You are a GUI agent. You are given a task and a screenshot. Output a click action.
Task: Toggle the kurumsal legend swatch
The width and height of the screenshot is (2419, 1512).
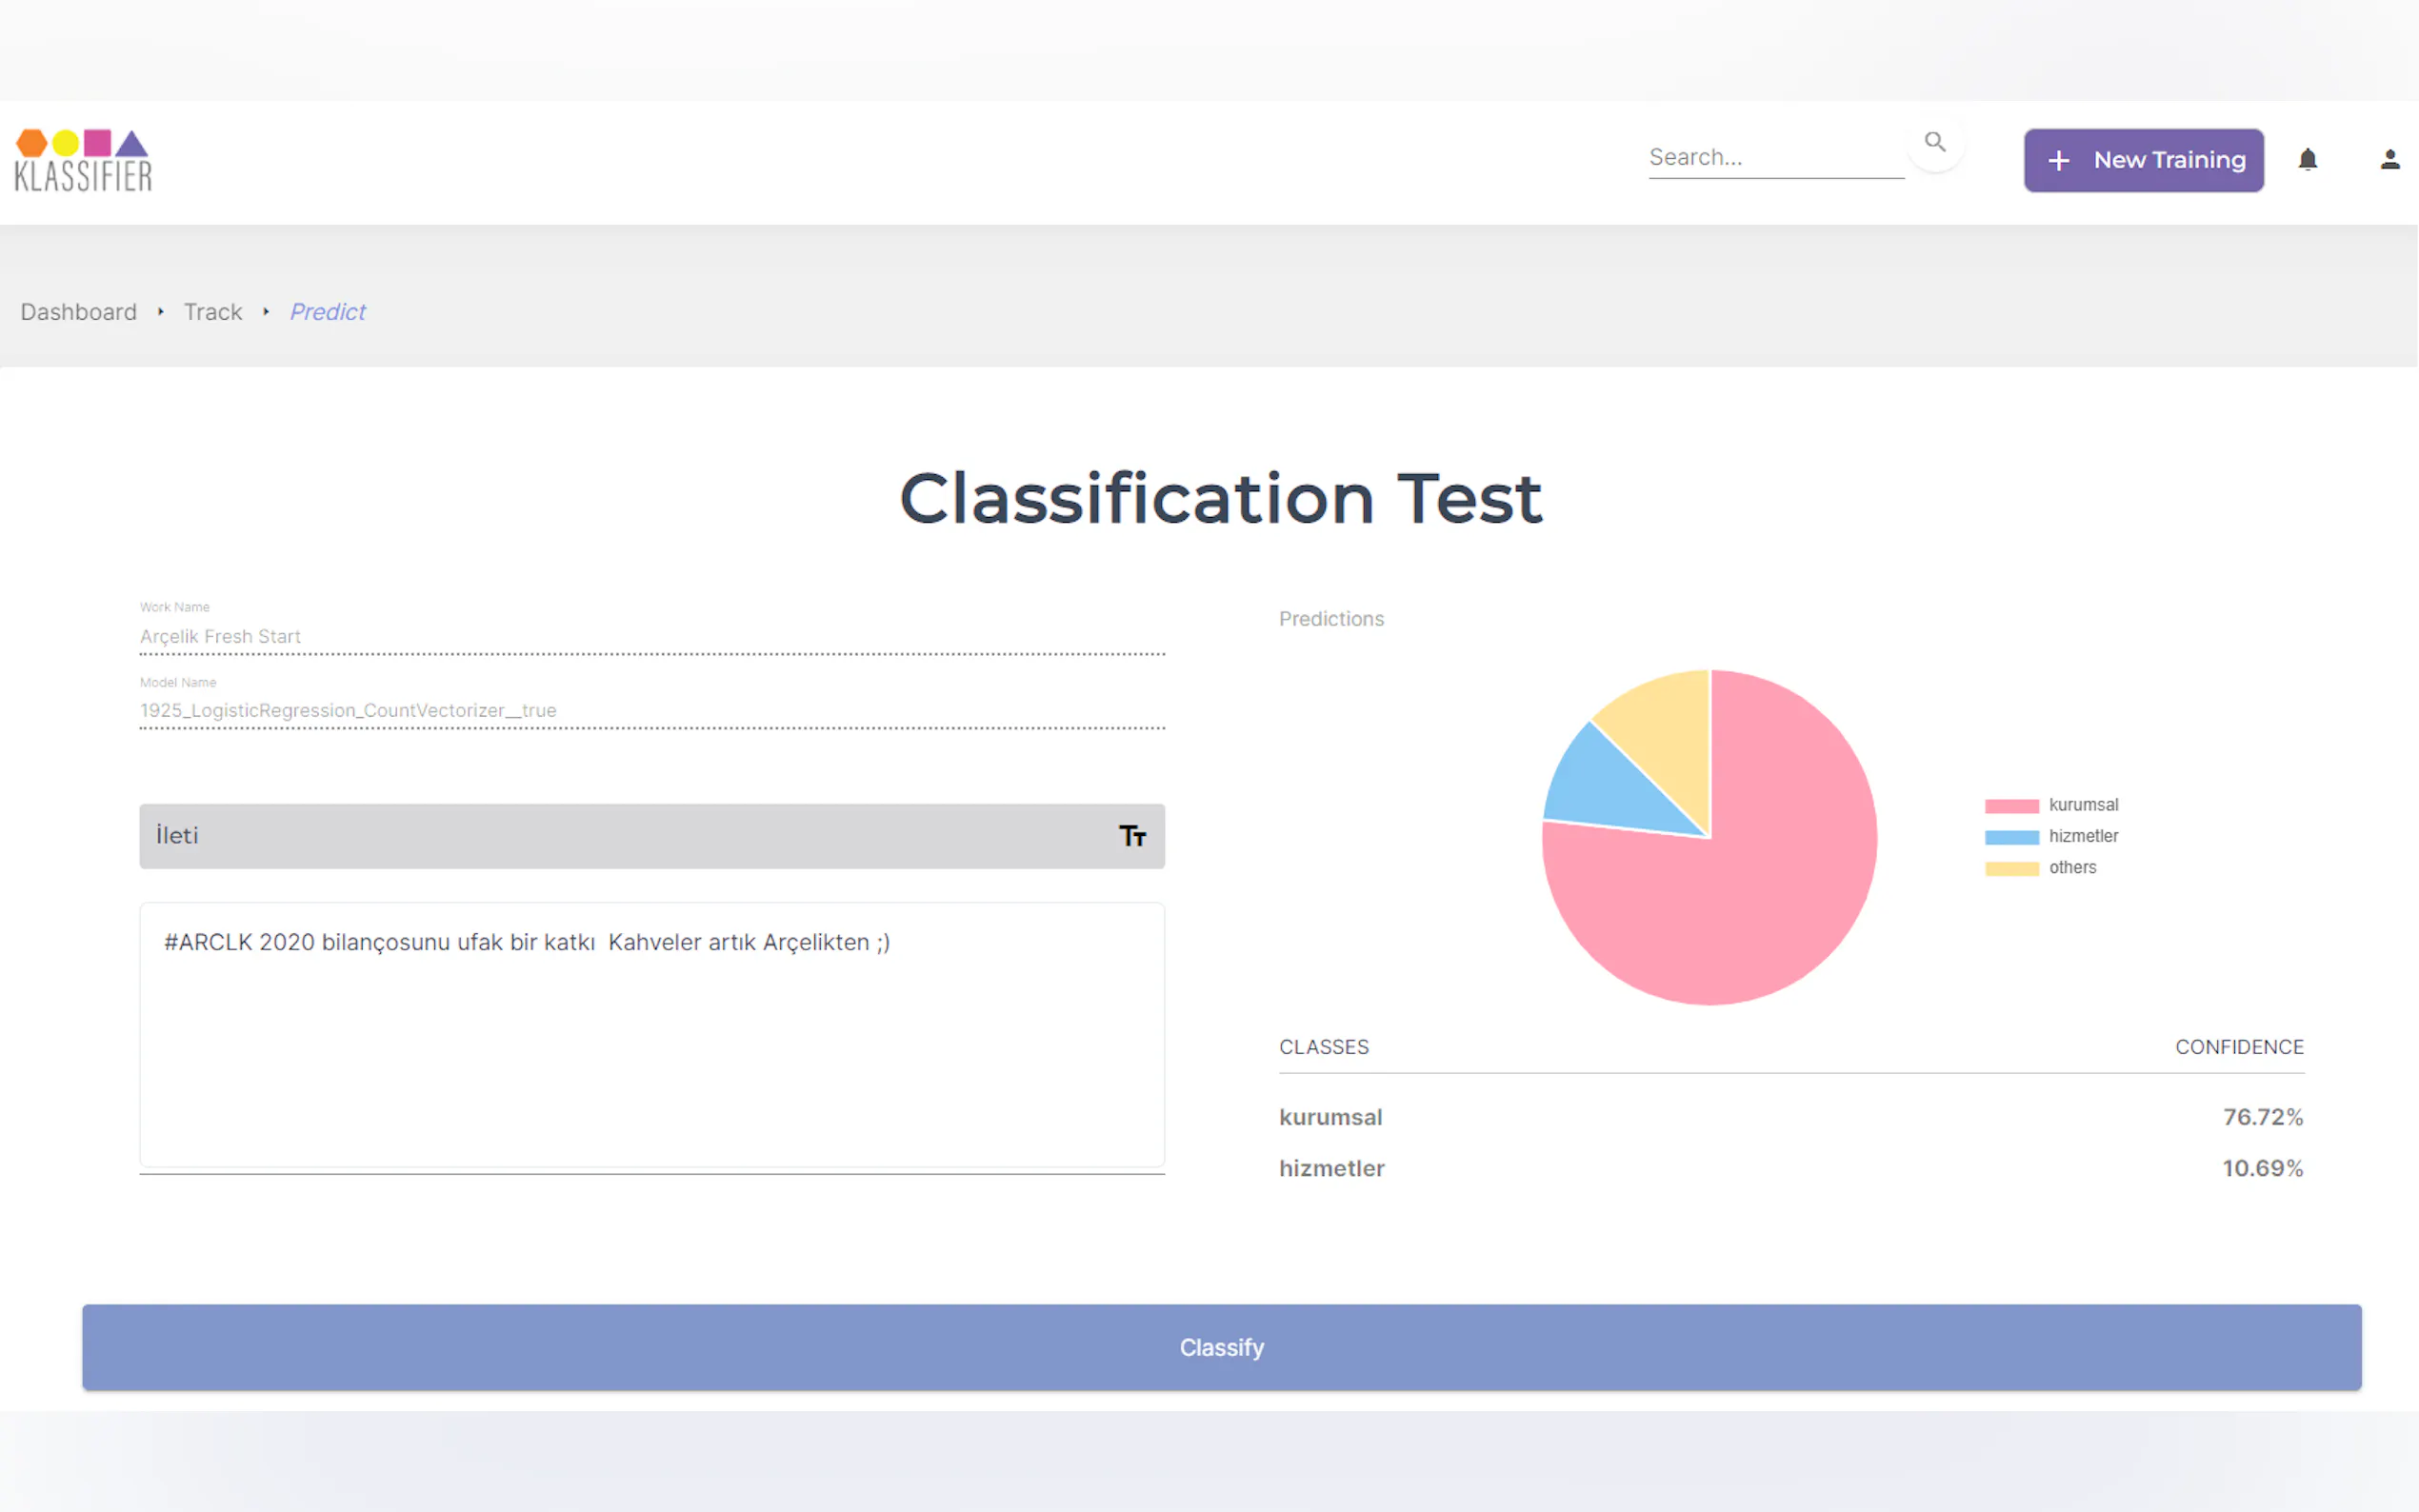2011,806
